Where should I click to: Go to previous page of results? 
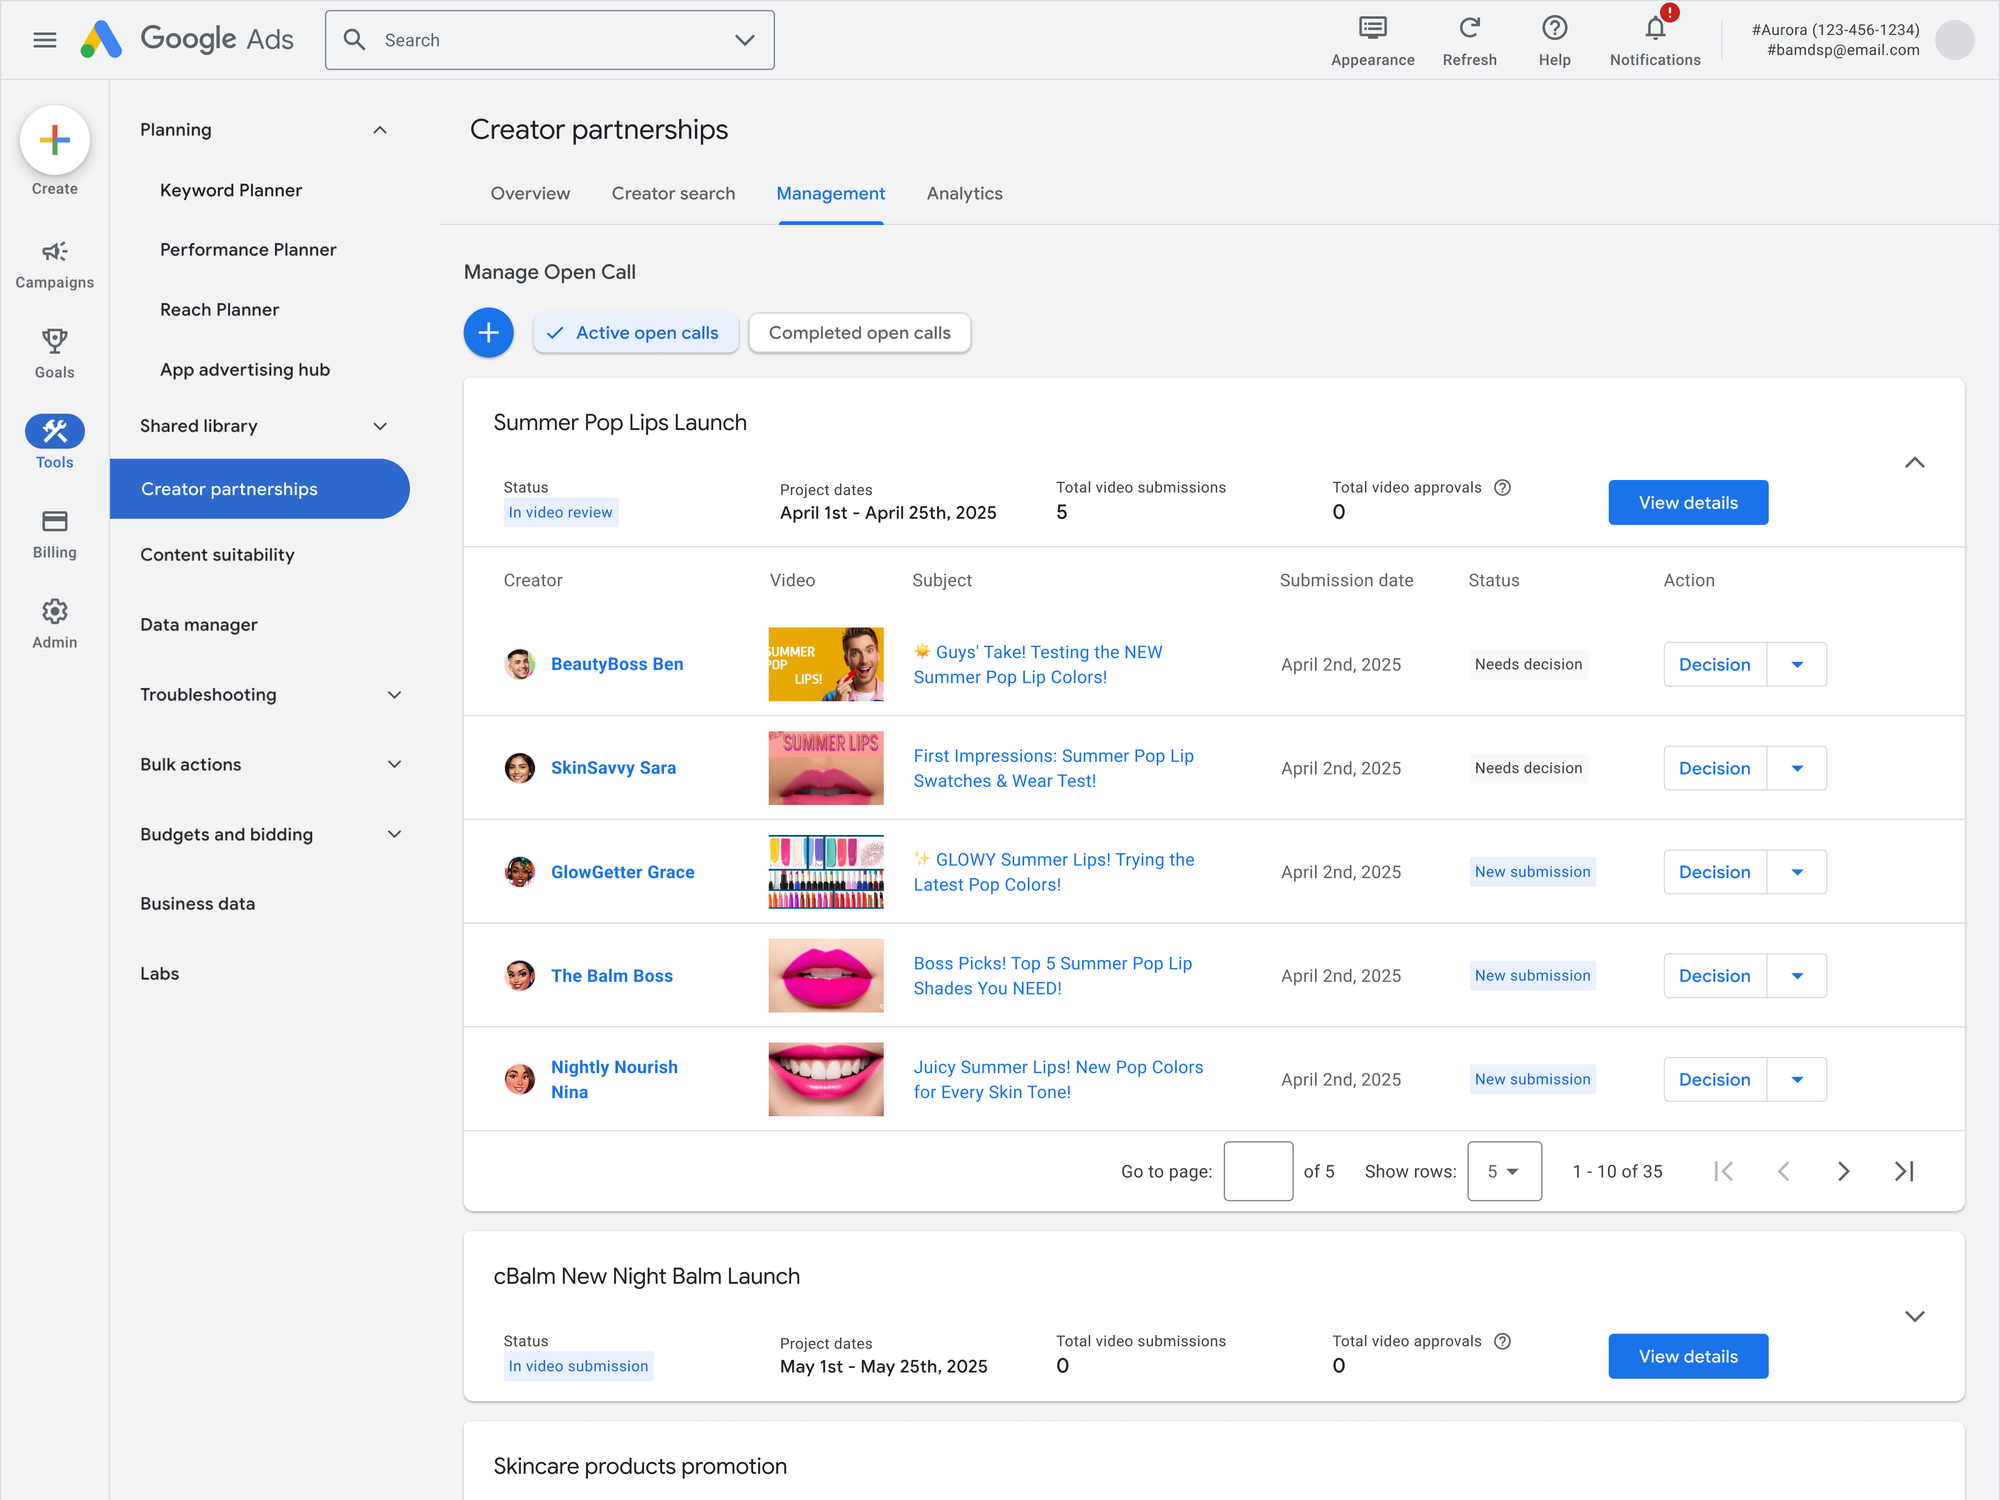click(x=1783, y=1171)
